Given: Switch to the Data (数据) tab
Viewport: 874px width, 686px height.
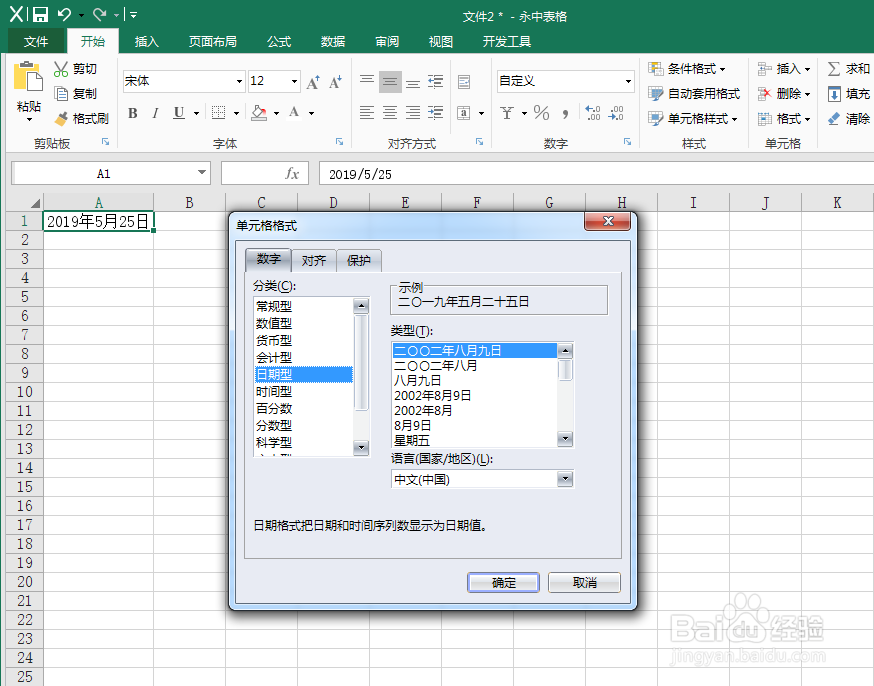Looking at the screenshot, I should [x=333, y=41].
